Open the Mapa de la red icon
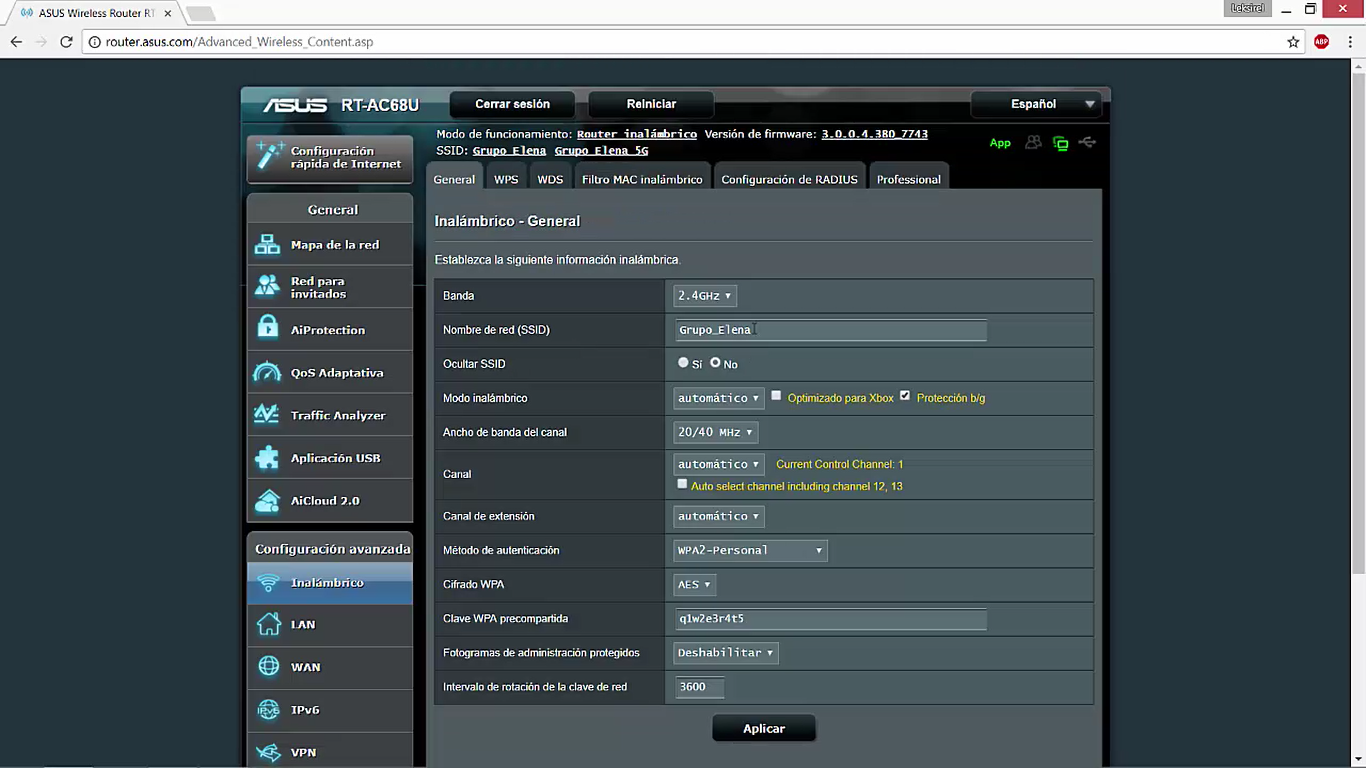The width and height of the screenshot is (1366, 768). pos(267,244)
